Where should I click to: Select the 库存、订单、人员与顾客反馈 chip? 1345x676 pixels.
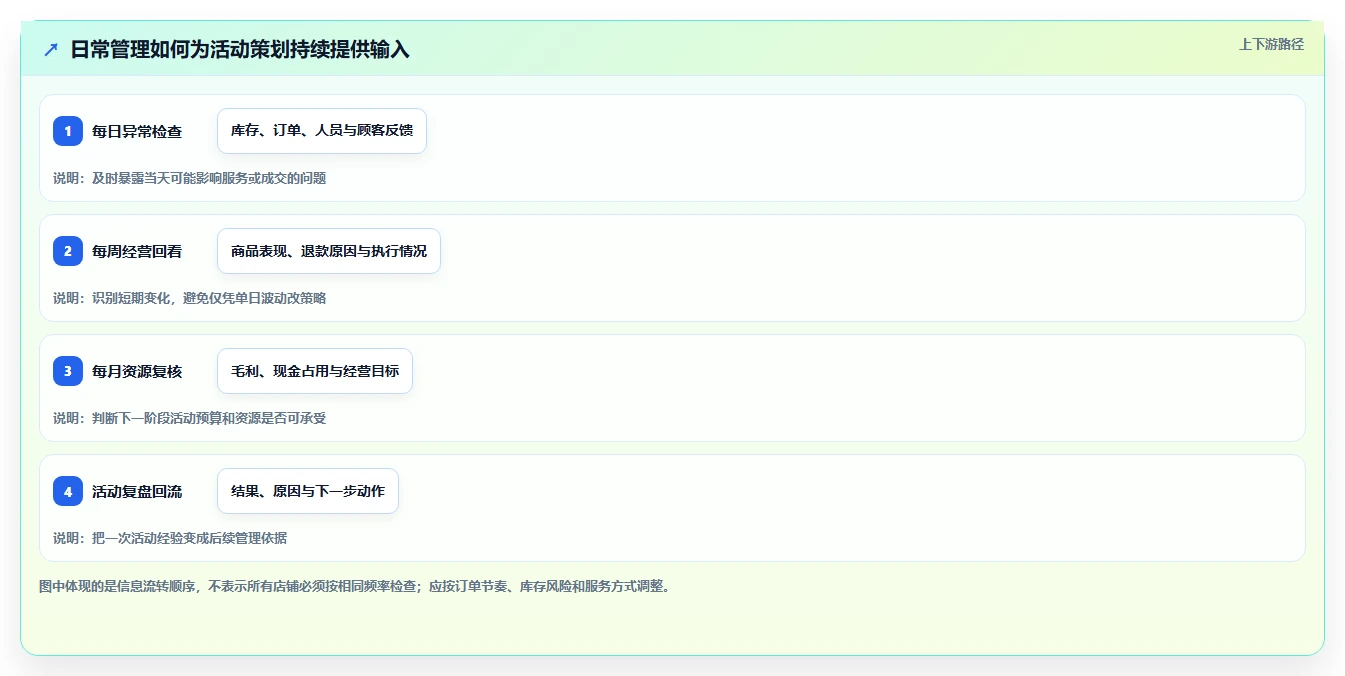pos(322,131)
